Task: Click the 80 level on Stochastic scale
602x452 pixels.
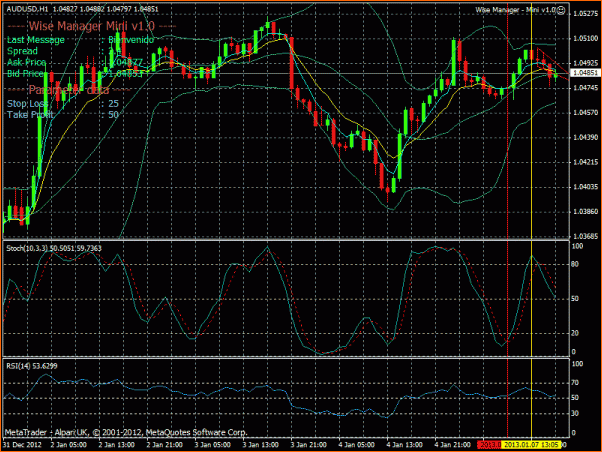Action: point(575,265)
